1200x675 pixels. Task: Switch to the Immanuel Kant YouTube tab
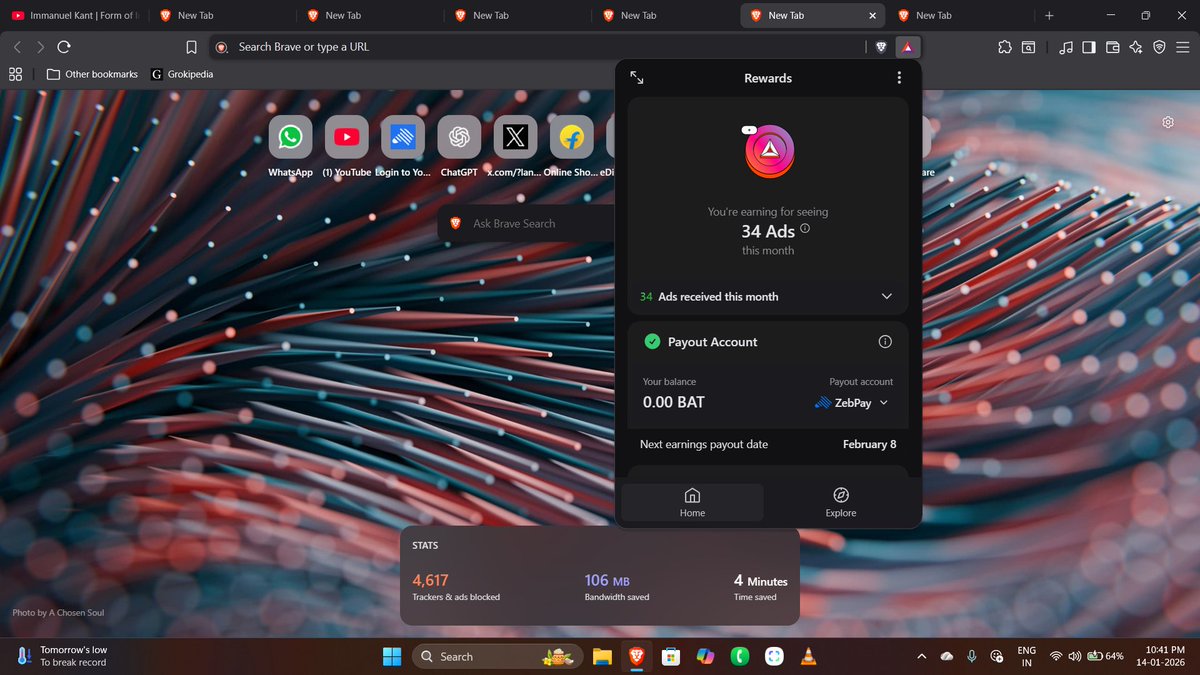(x=75, y=15)
